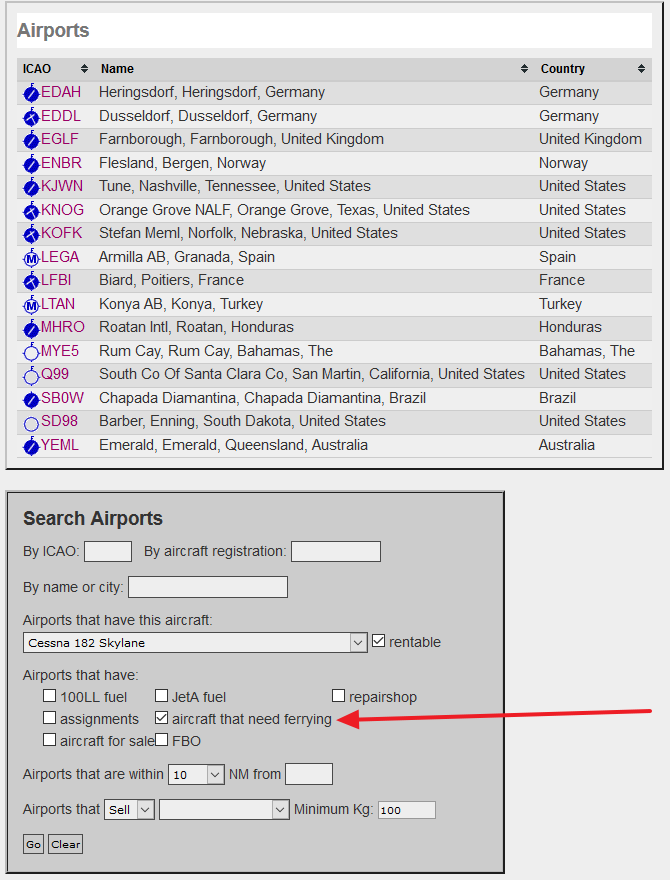Click the circle icon beside SD98
The width and height of the screenshot is (670, 880).
pyautogui.click(x=31, y=423)
